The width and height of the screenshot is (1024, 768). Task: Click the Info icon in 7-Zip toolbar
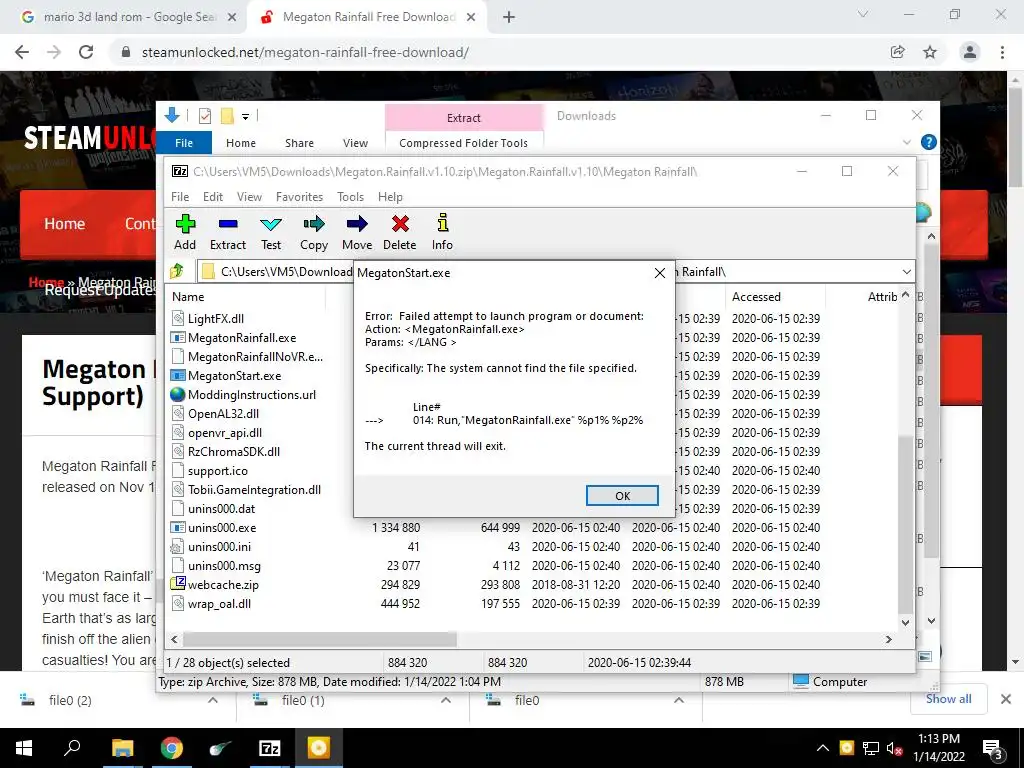[x=442, y=223]
